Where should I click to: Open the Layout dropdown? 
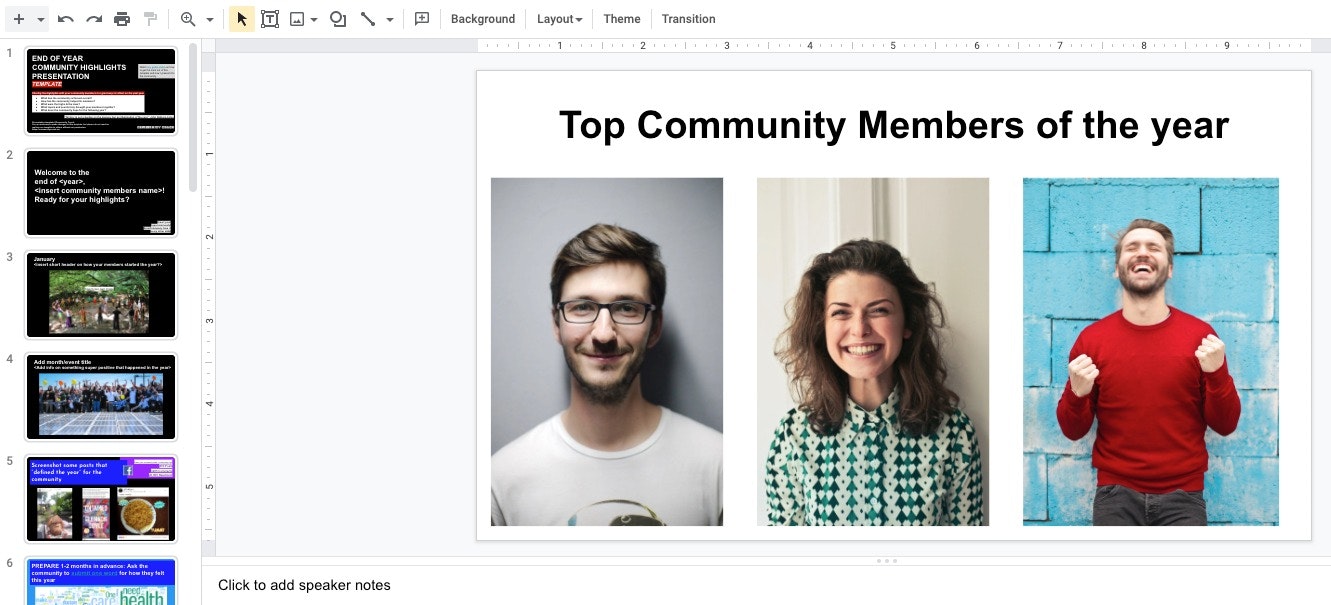click(x=558, y=18)
